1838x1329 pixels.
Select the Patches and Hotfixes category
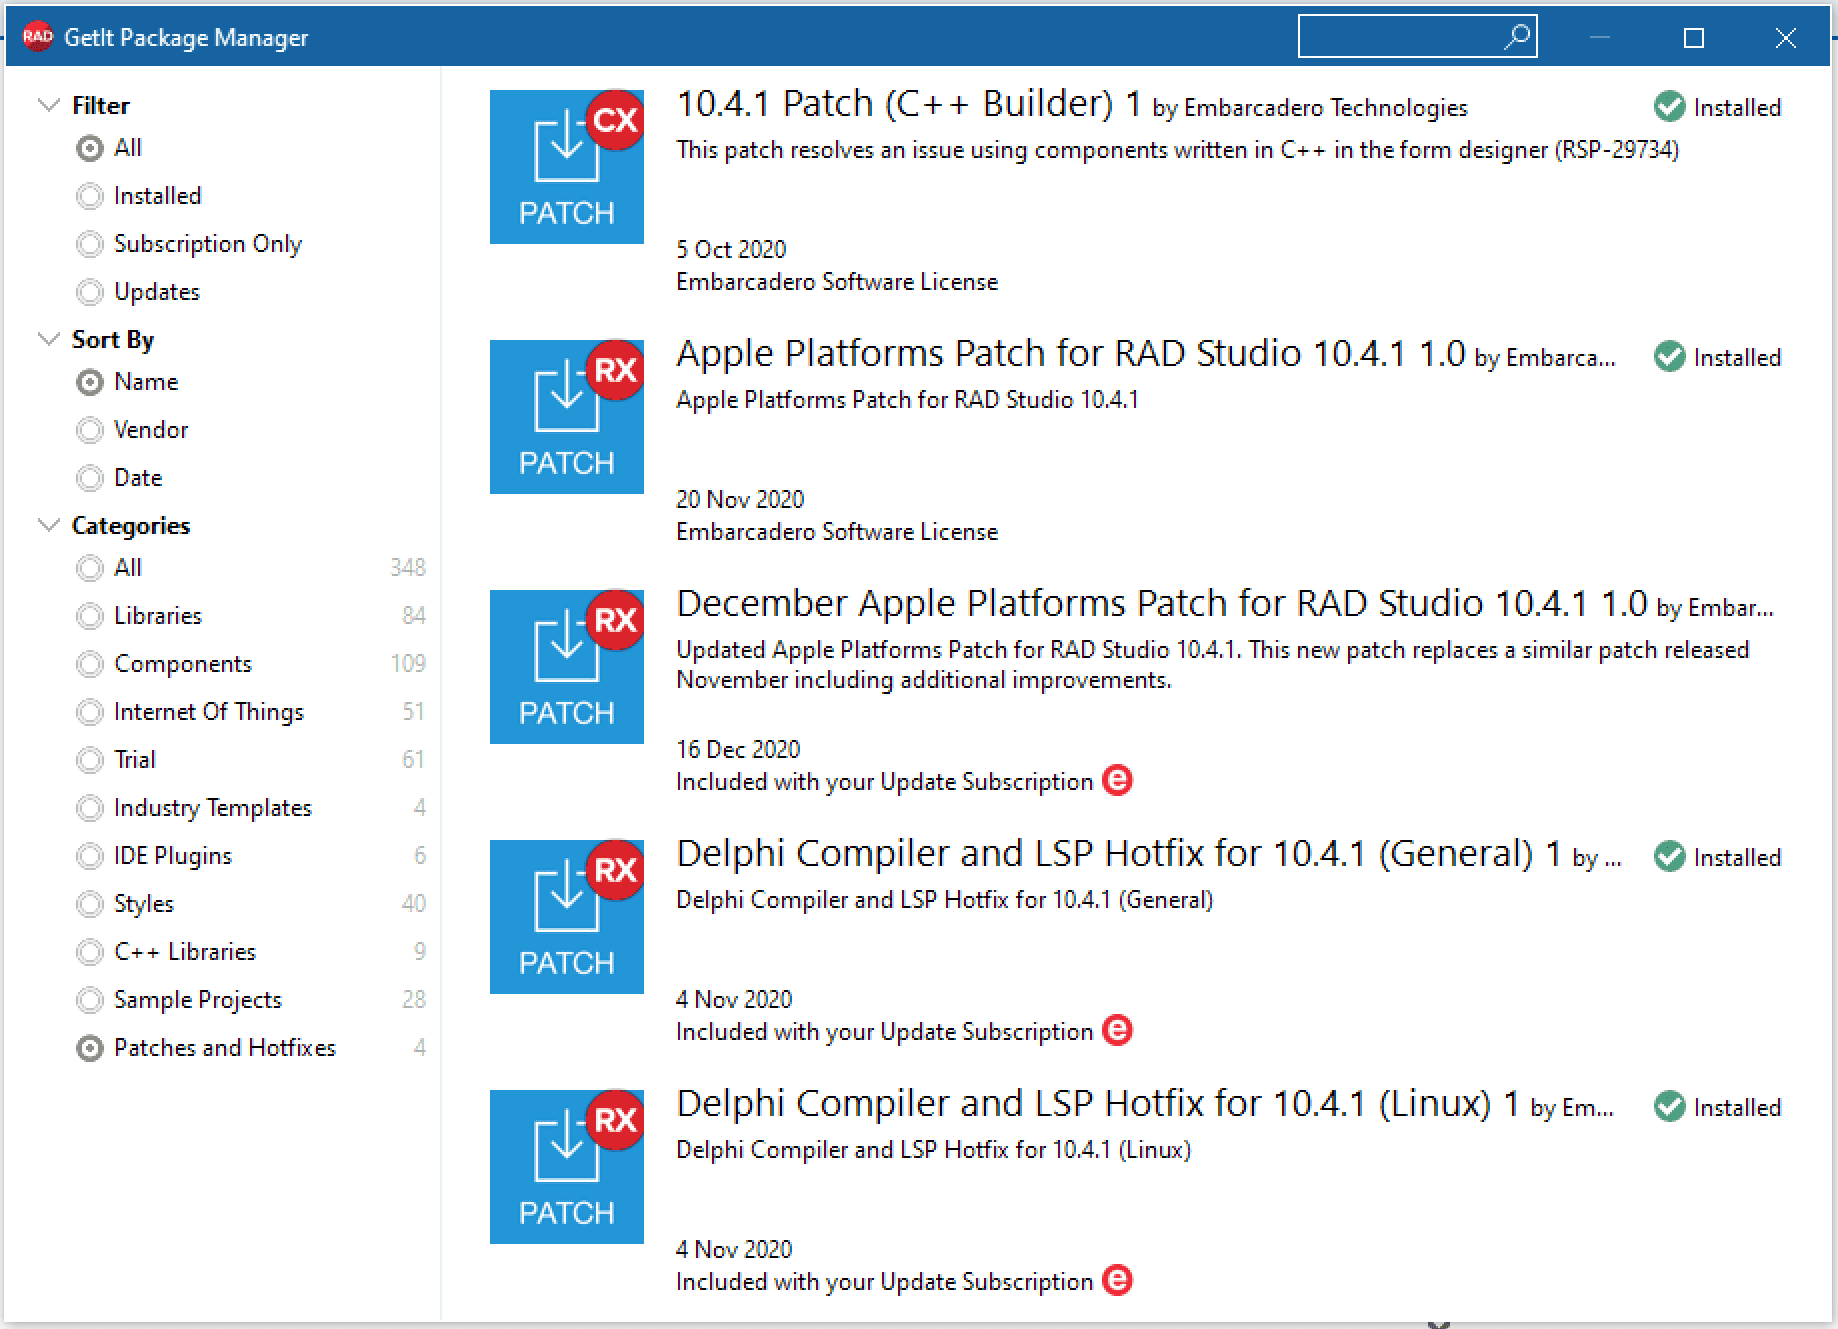[90, 1048]
